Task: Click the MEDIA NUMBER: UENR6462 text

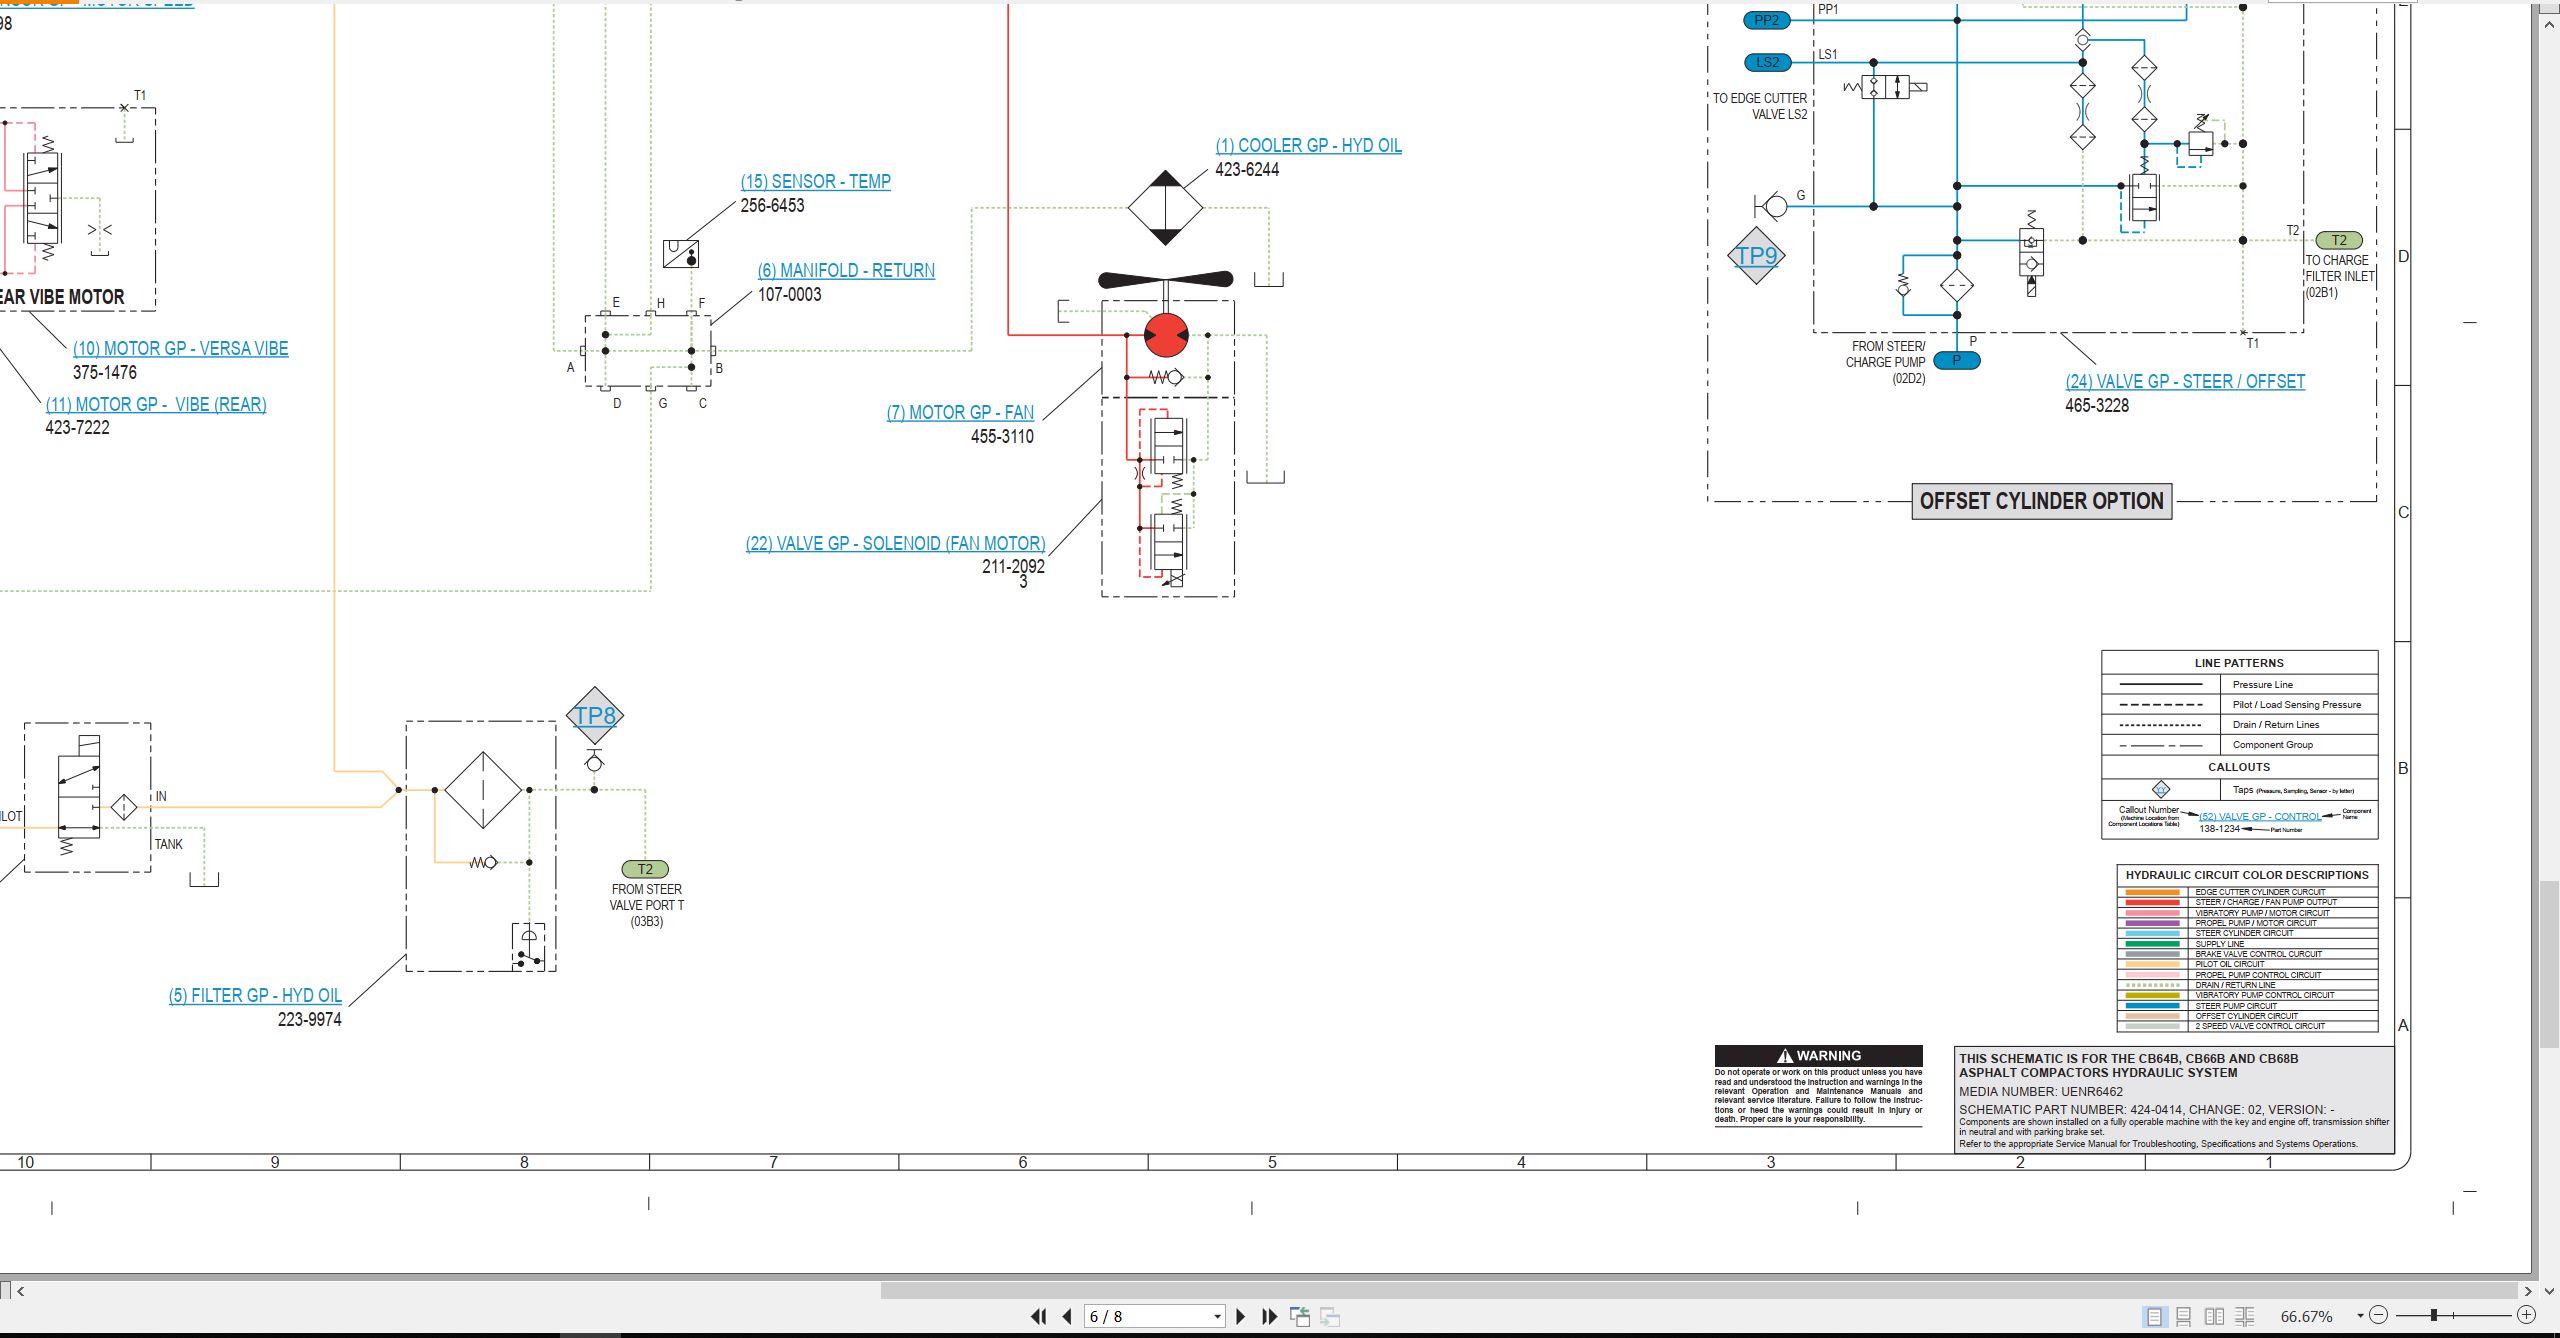Action: [x=2041, y=1091]
